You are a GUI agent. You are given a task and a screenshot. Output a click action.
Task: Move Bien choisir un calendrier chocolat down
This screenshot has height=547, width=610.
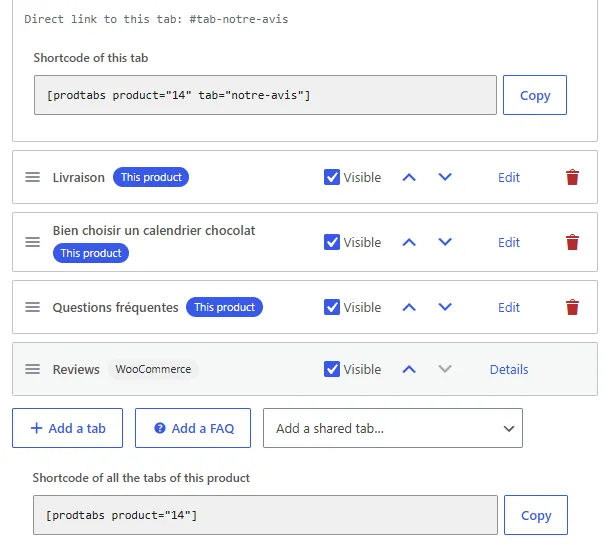pyautogui.click(x=445, y=242)
